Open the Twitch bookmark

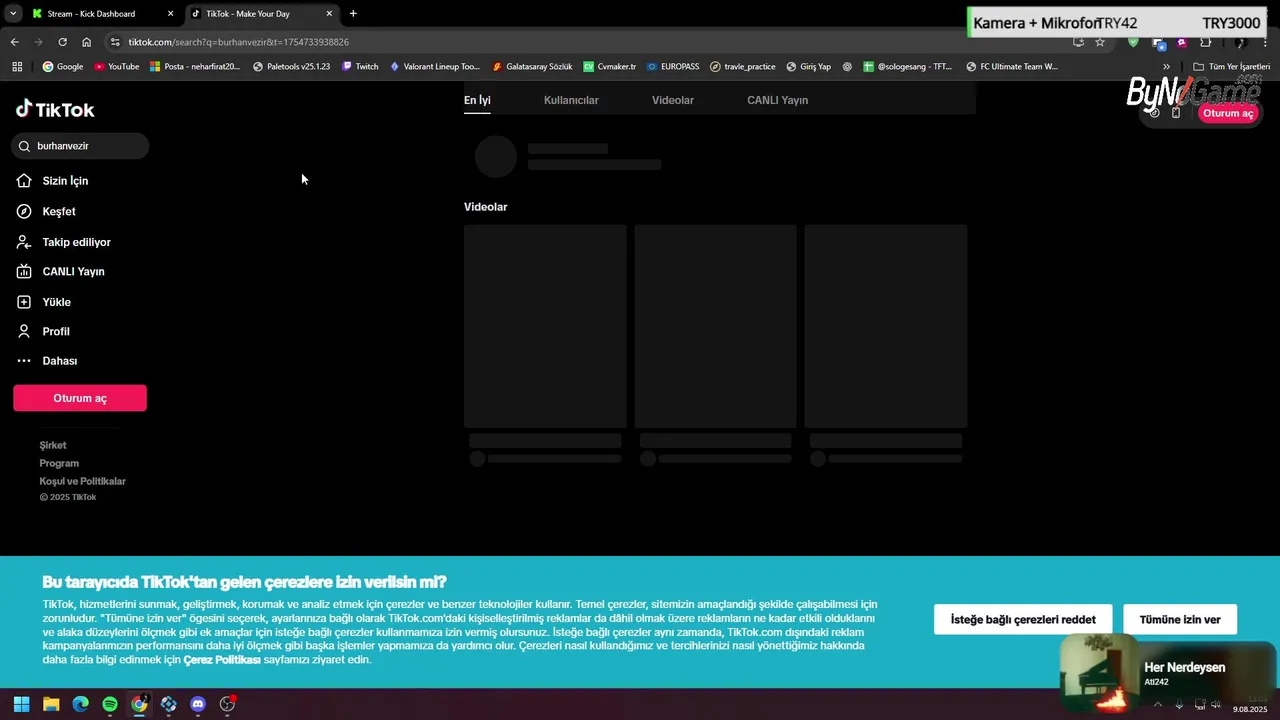pos(360,67)
